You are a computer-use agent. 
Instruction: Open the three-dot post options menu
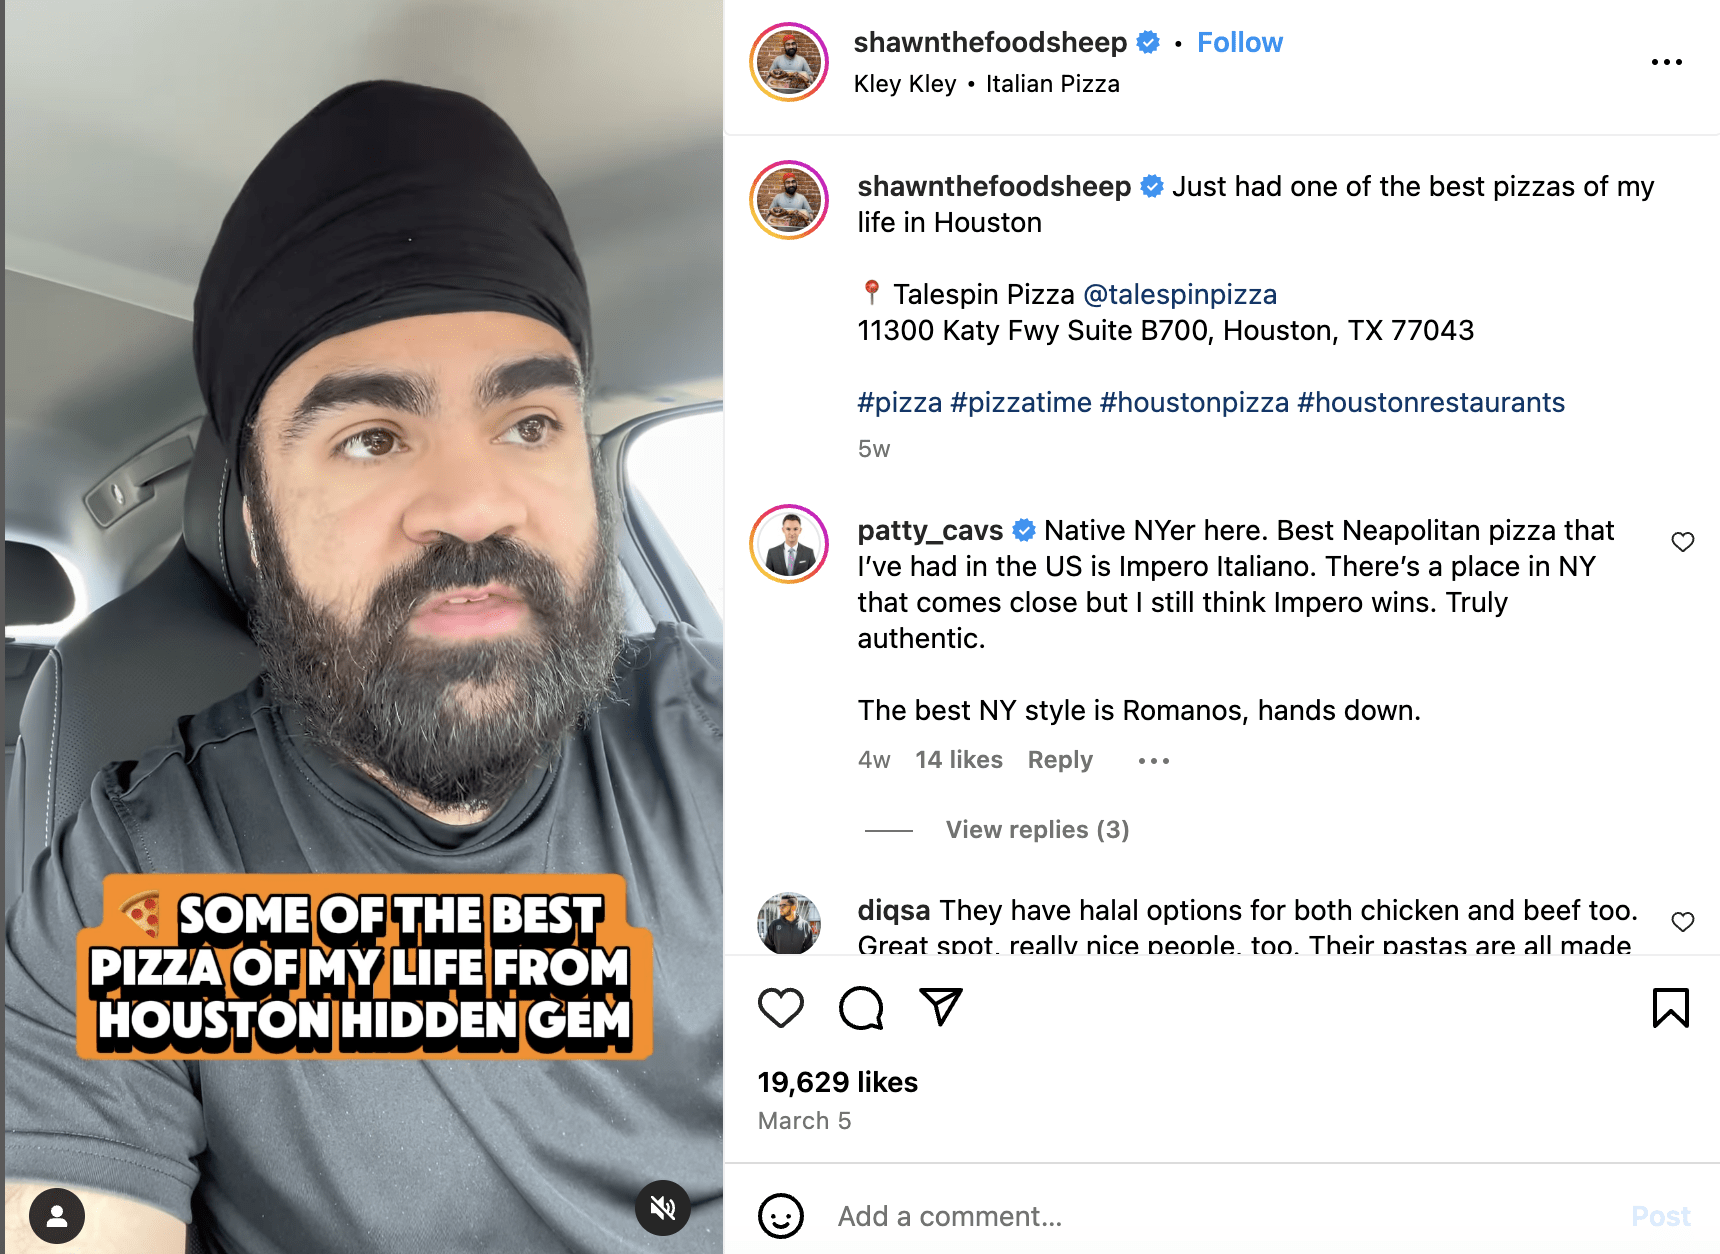tap(1666, 62)
